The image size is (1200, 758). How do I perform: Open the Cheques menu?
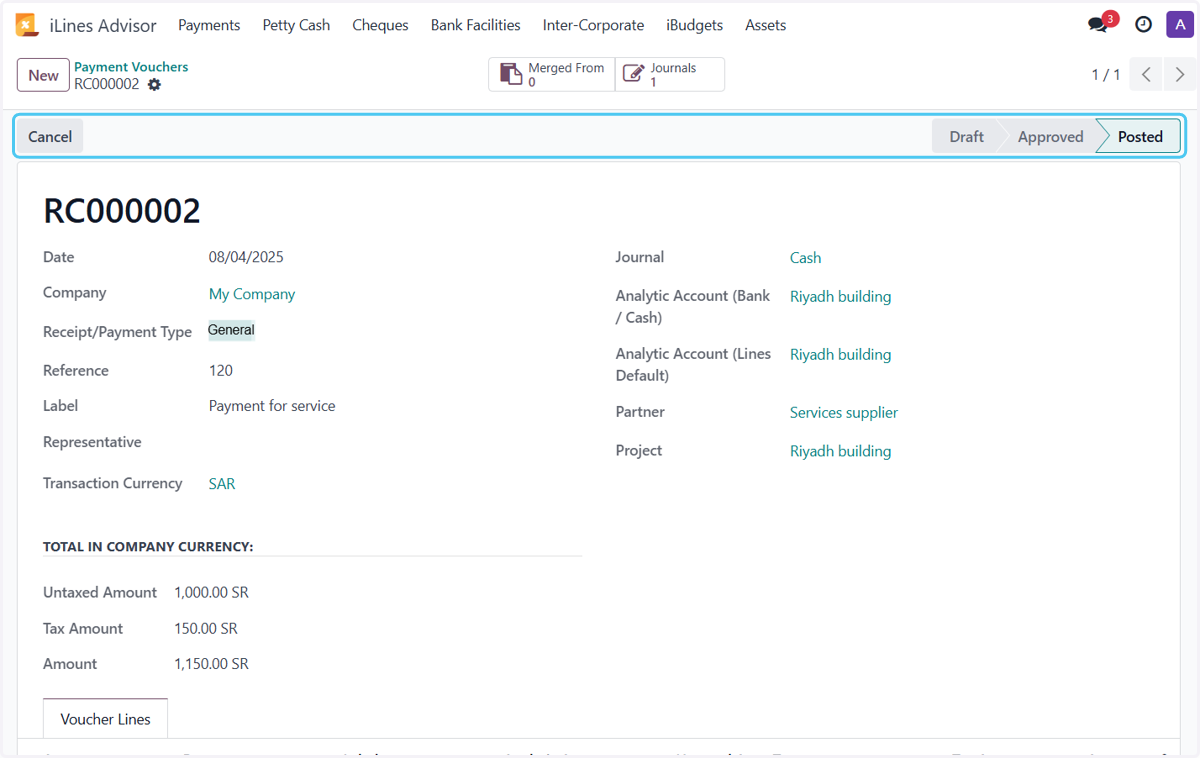coord(380,25)
